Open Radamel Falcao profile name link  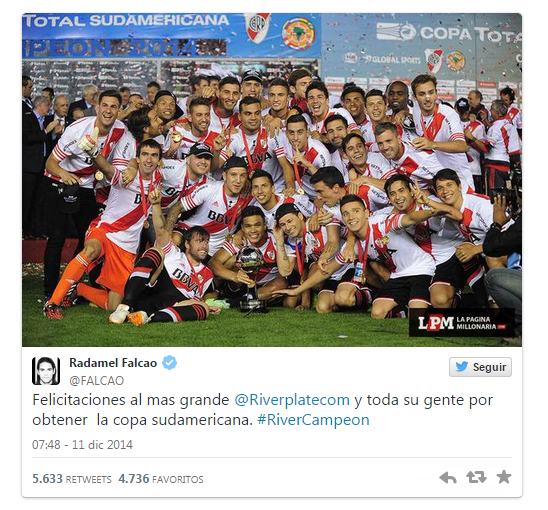[113, 363]
